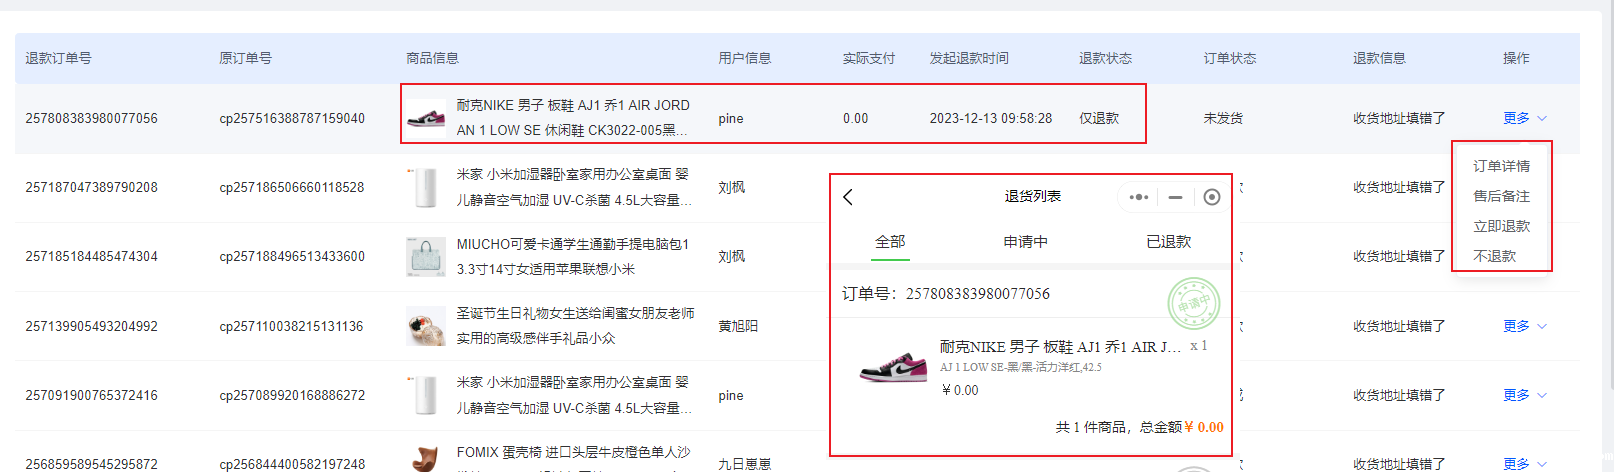The image size is (1614, 472).
Task: Close the mini program via the circle target icon
Action: point(1211,197)
